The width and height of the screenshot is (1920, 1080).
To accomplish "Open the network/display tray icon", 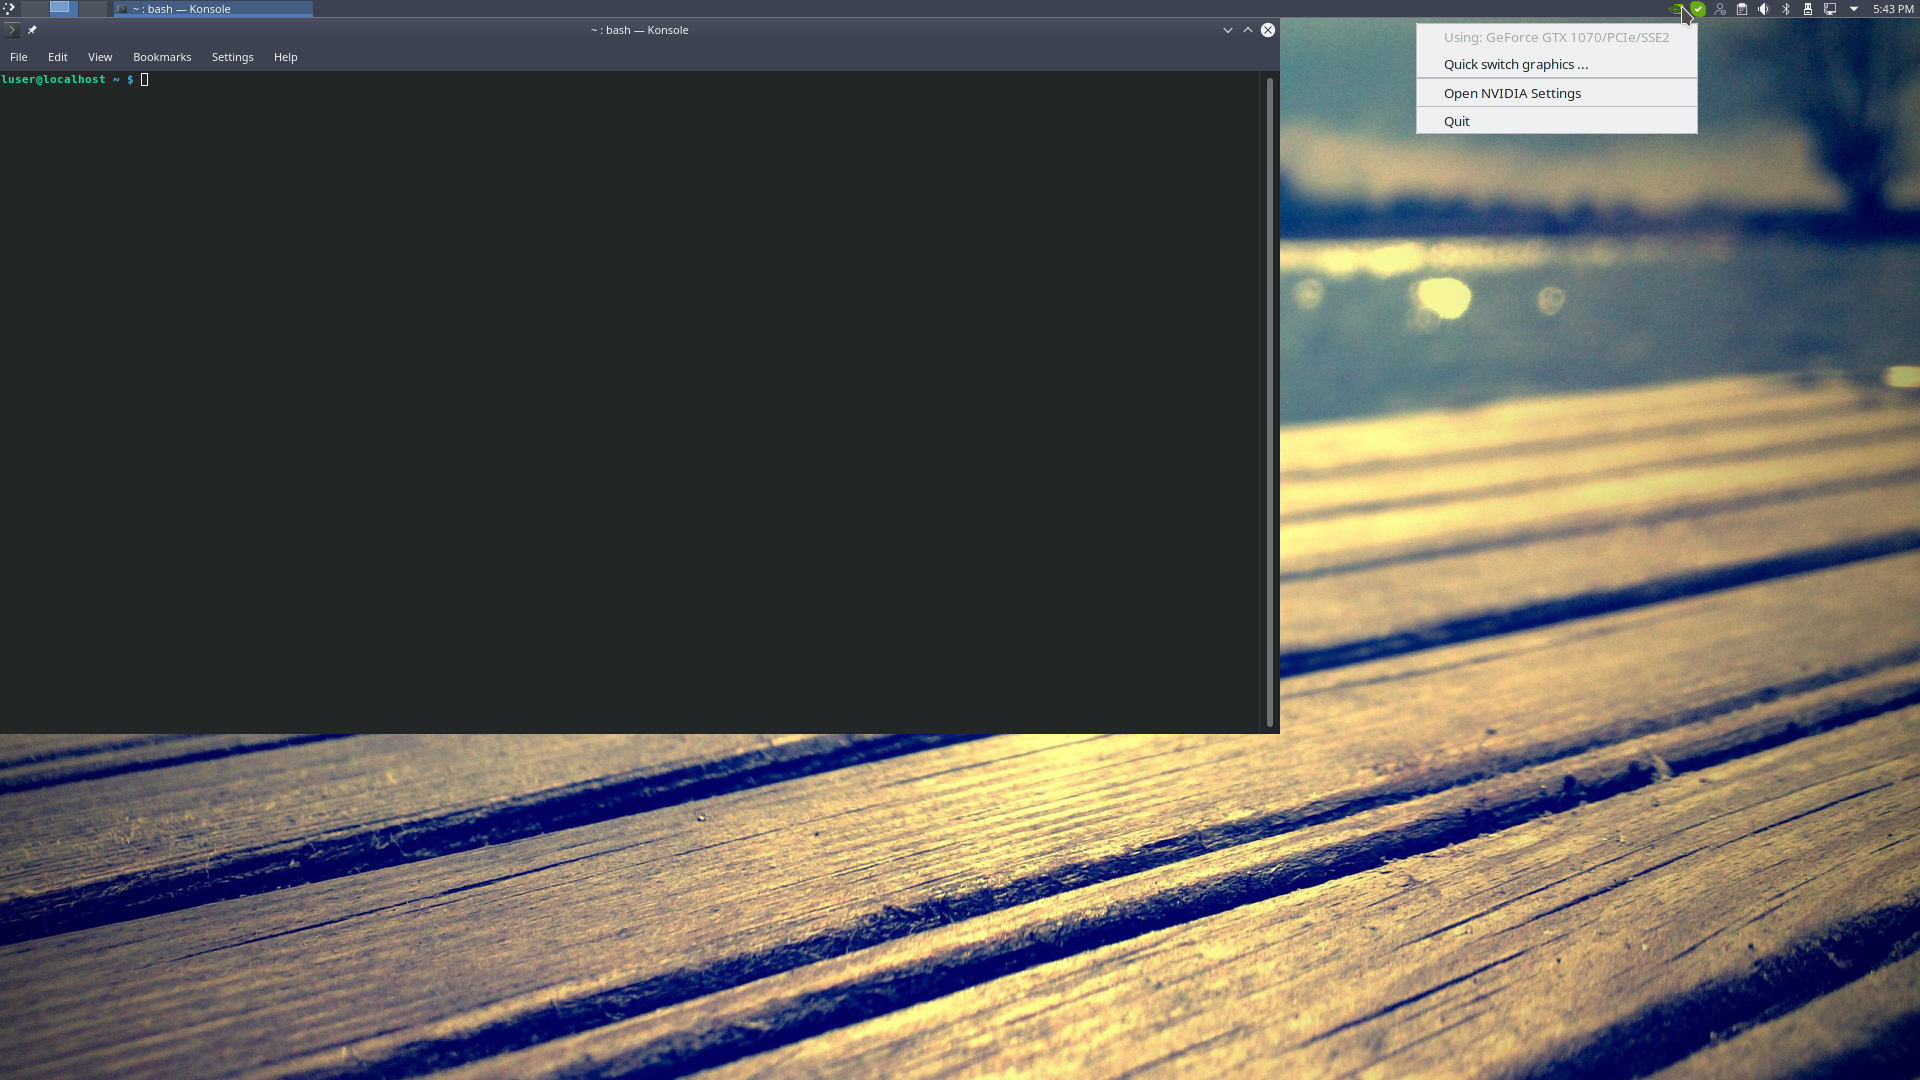I will click(1830, 9).
